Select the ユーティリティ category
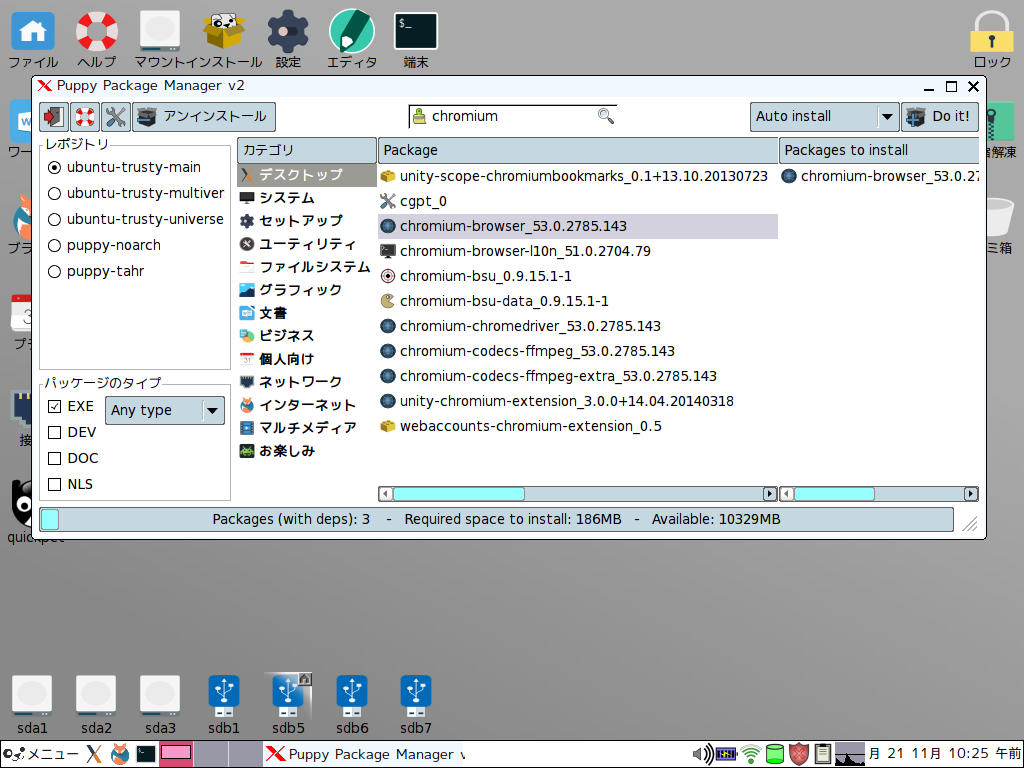The width and height of the screenshot is (1024, 768). coord(306,244)
